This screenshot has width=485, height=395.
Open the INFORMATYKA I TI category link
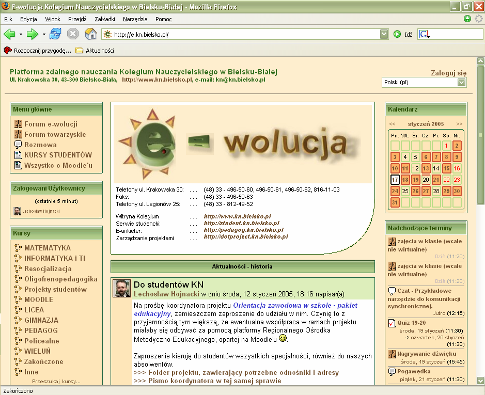(x=55, y=258)
